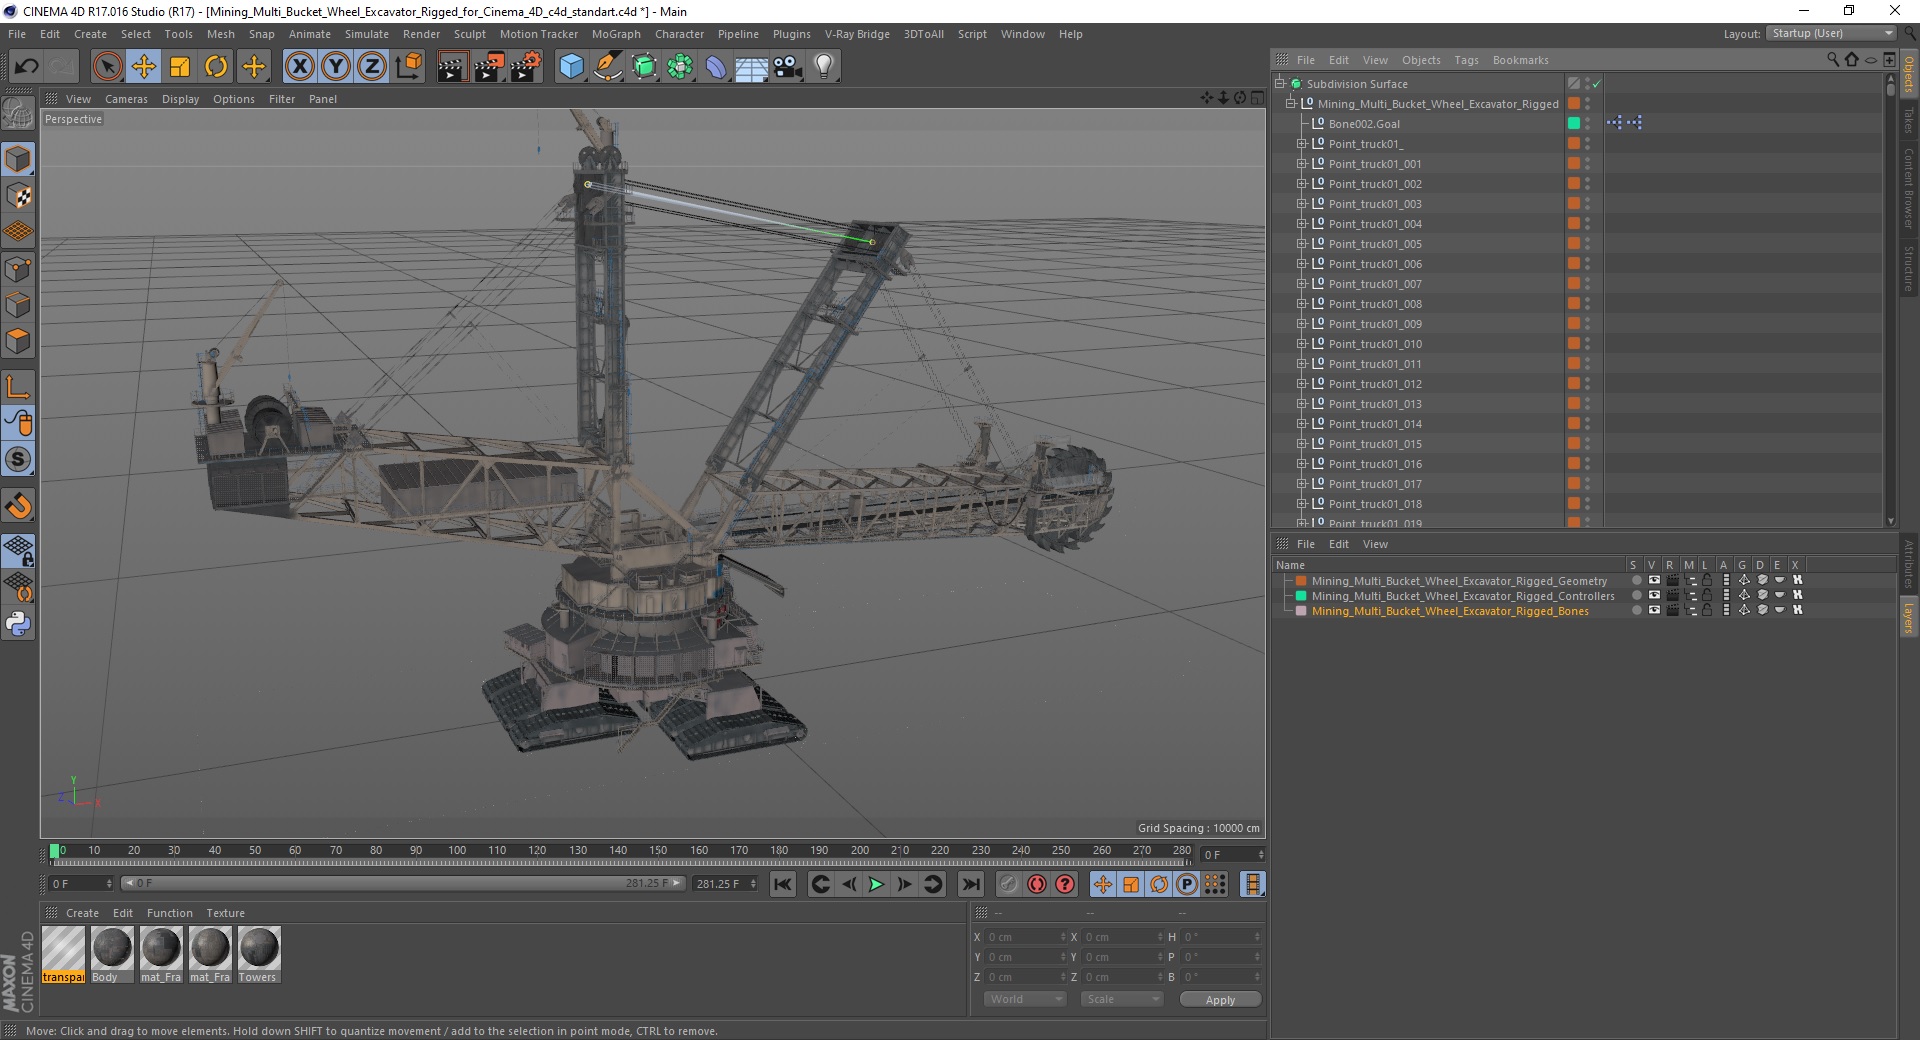Click the Undo arrow icon
Image resolution: width=1920 pixels, height=1040 pixels.
pos(27,67)
